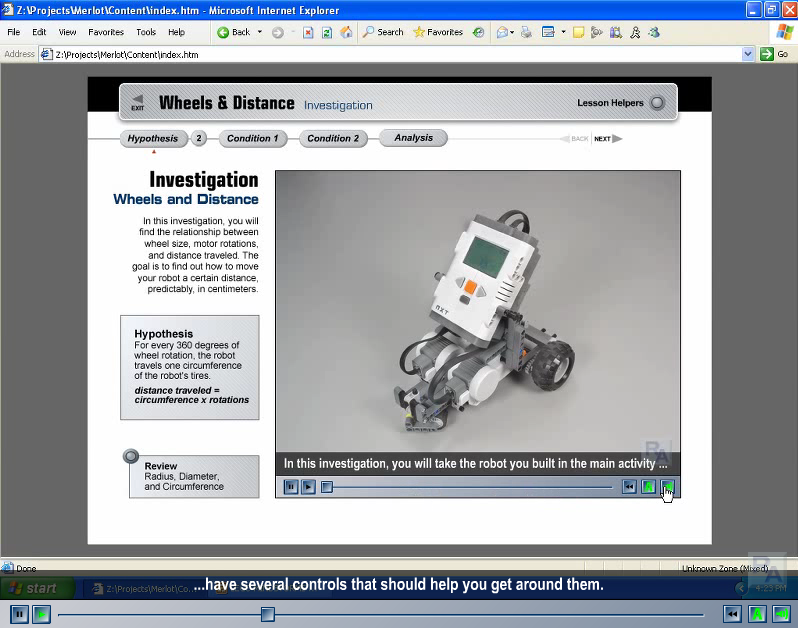Click the grey Forward arrow button
Image resolution: width=798 pixels, height=628 pixels.
click(x=277, y=33)
